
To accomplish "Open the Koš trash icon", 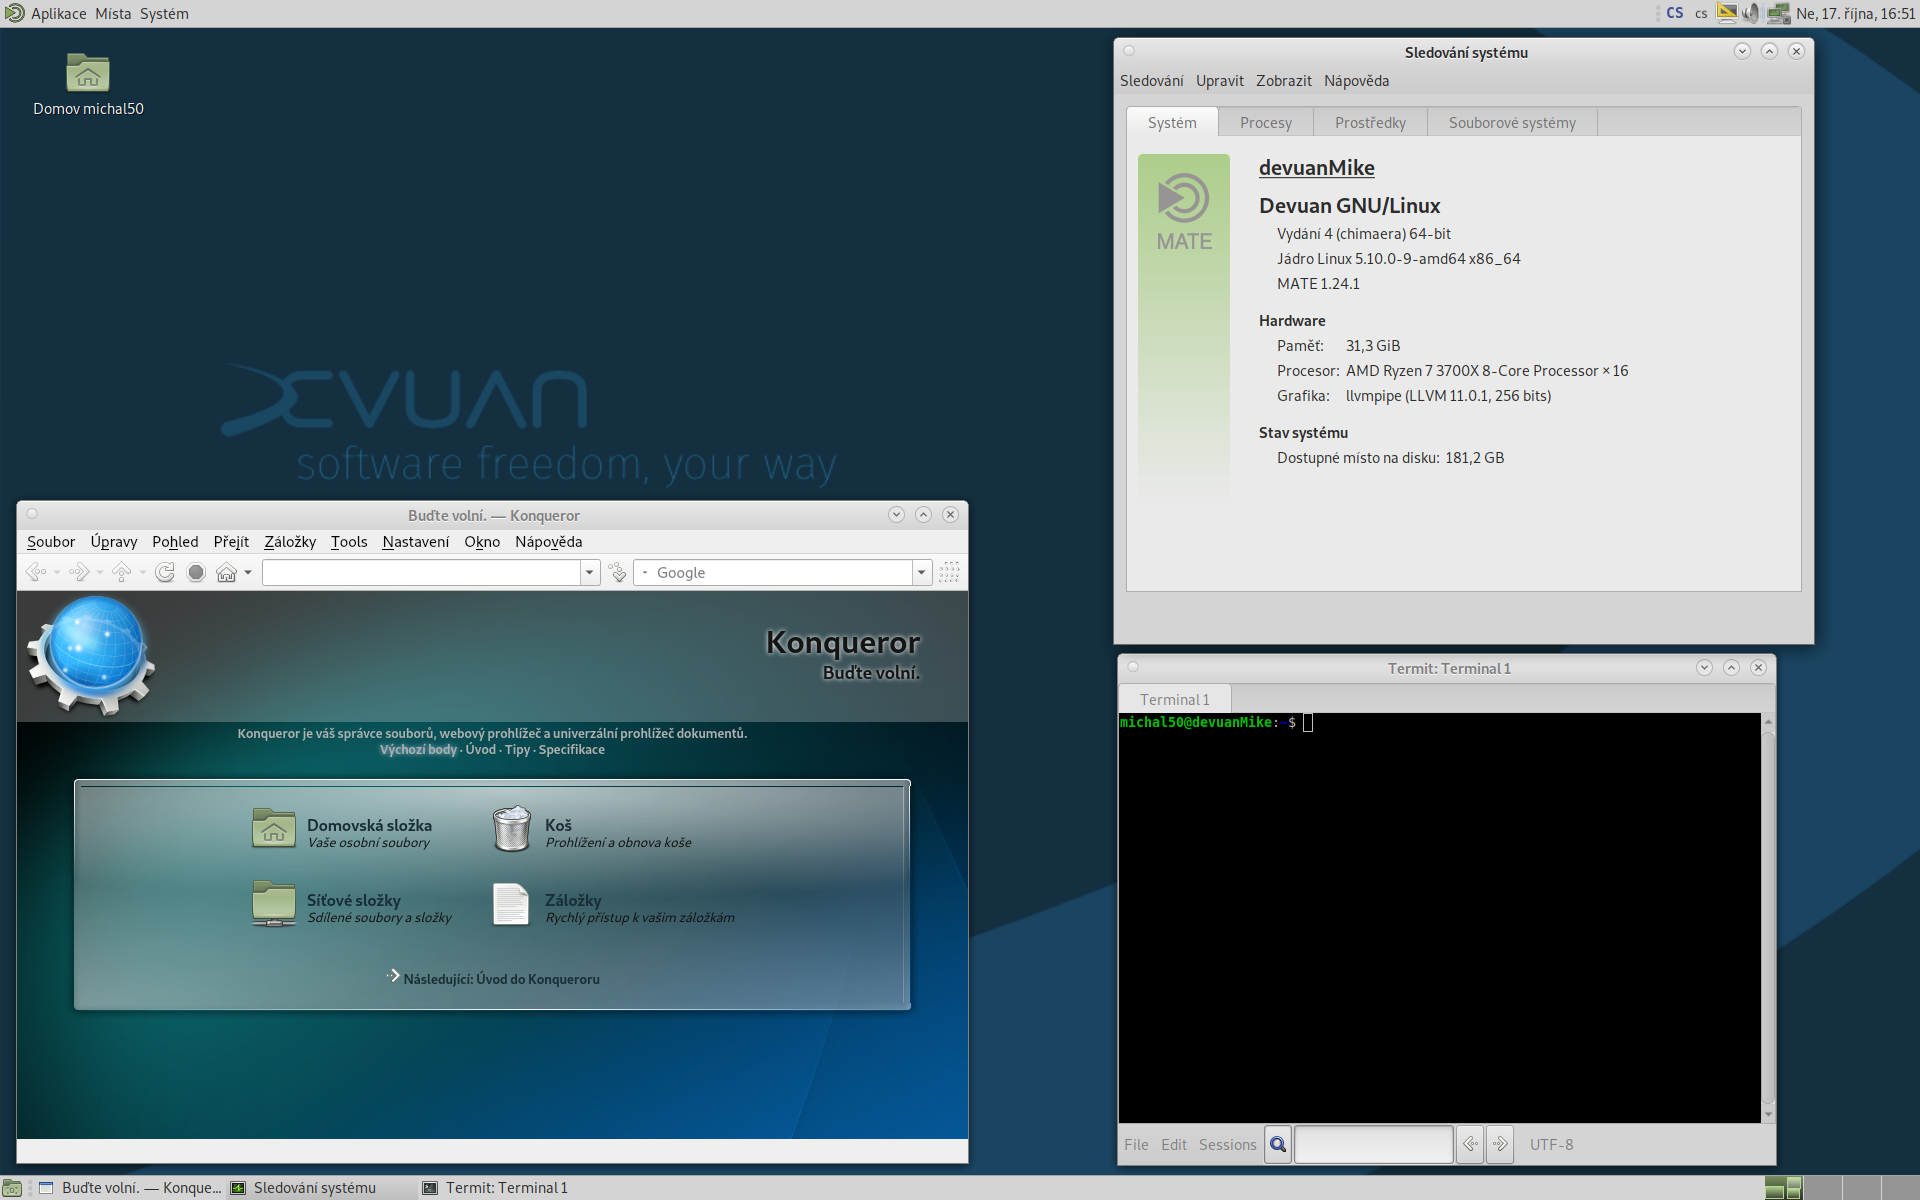I will pos(511,829).
